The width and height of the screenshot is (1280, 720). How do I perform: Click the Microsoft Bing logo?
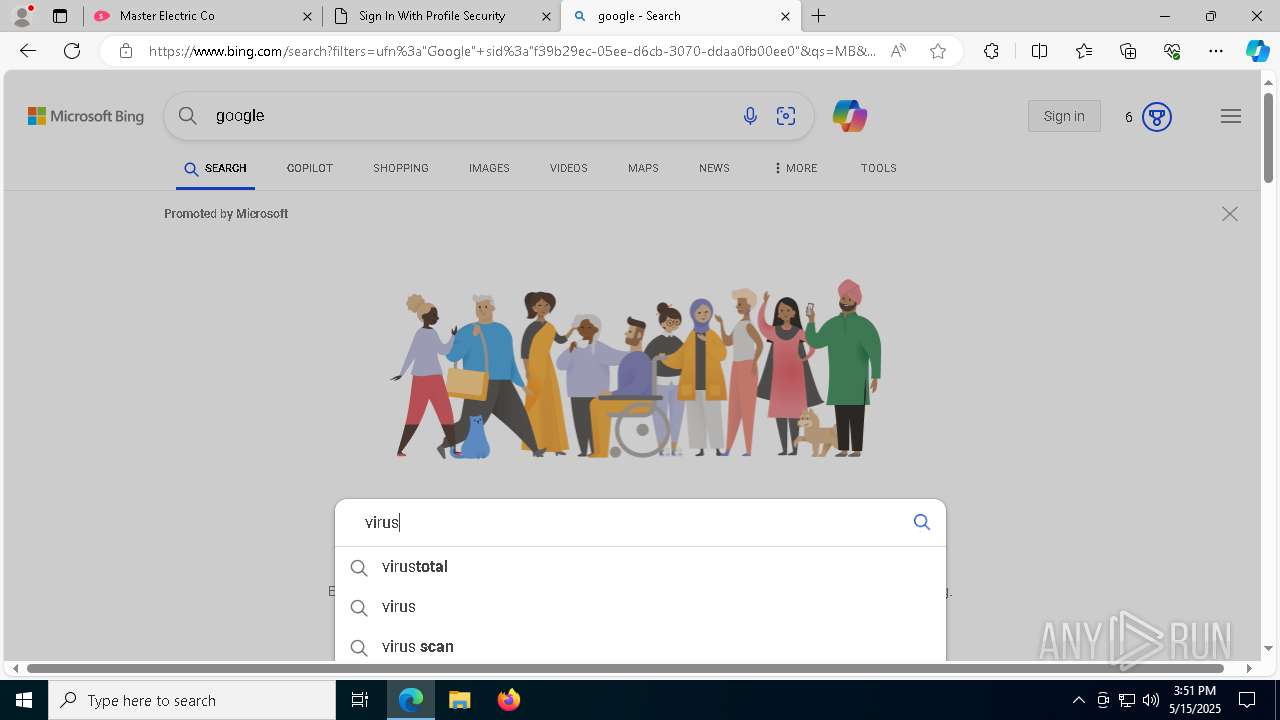[86, 116]
